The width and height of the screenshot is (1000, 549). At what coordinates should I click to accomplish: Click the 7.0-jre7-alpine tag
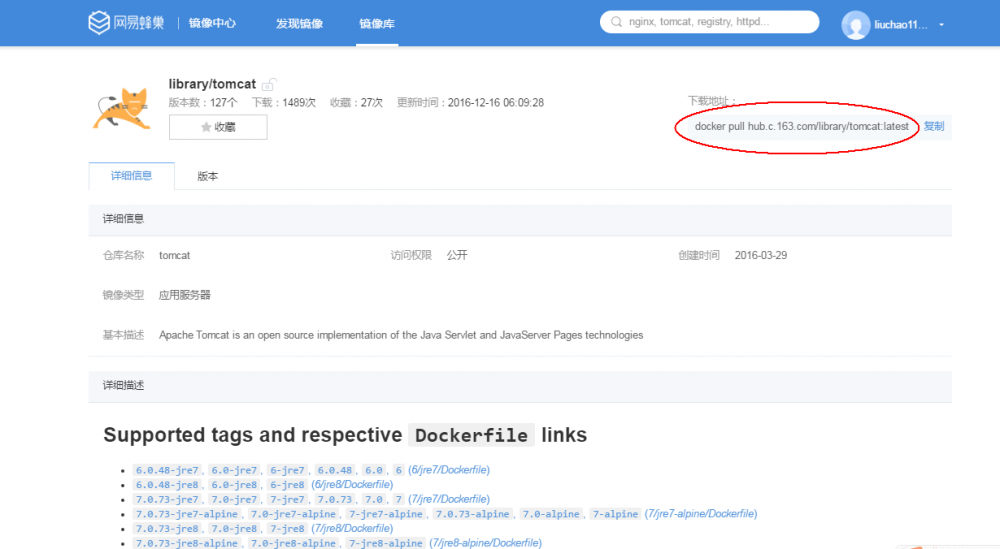pyautogui.click(x=293, y=514)
